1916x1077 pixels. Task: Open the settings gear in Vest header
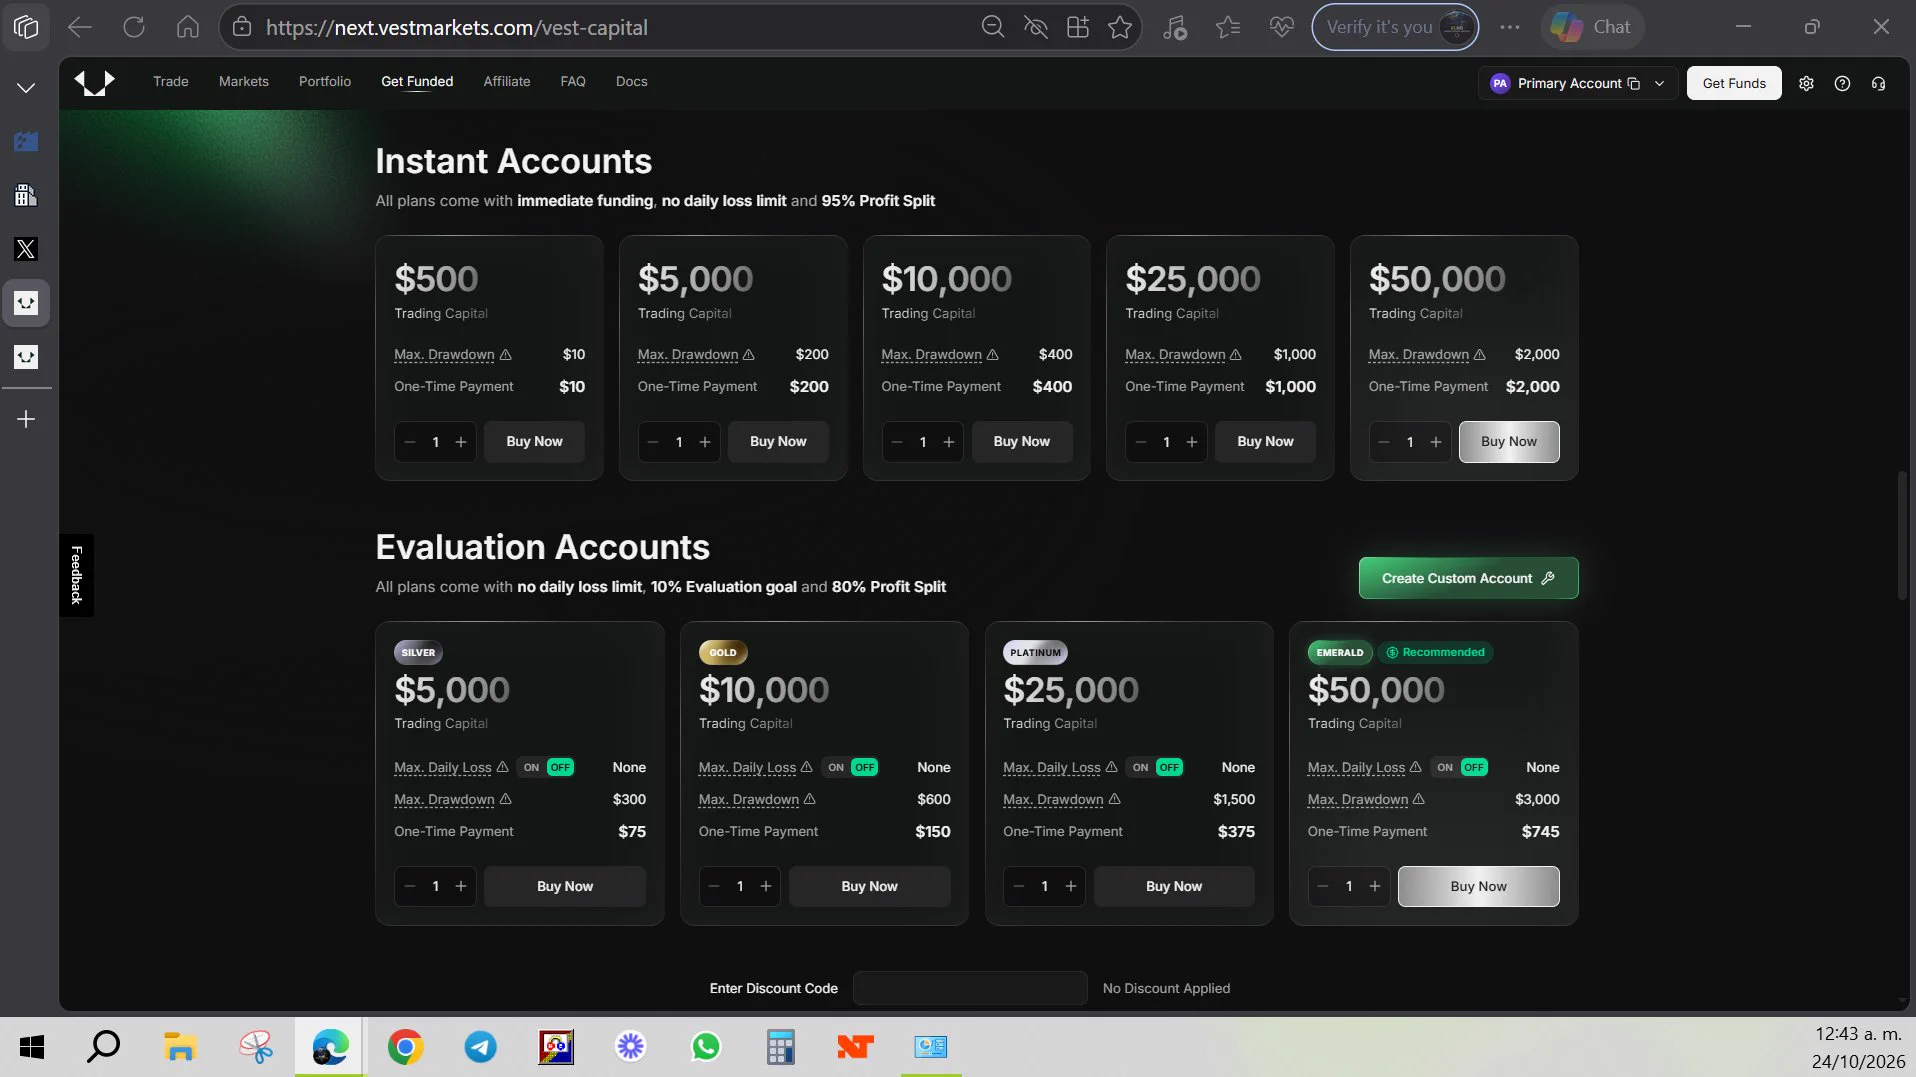[x=1806, y=84]
